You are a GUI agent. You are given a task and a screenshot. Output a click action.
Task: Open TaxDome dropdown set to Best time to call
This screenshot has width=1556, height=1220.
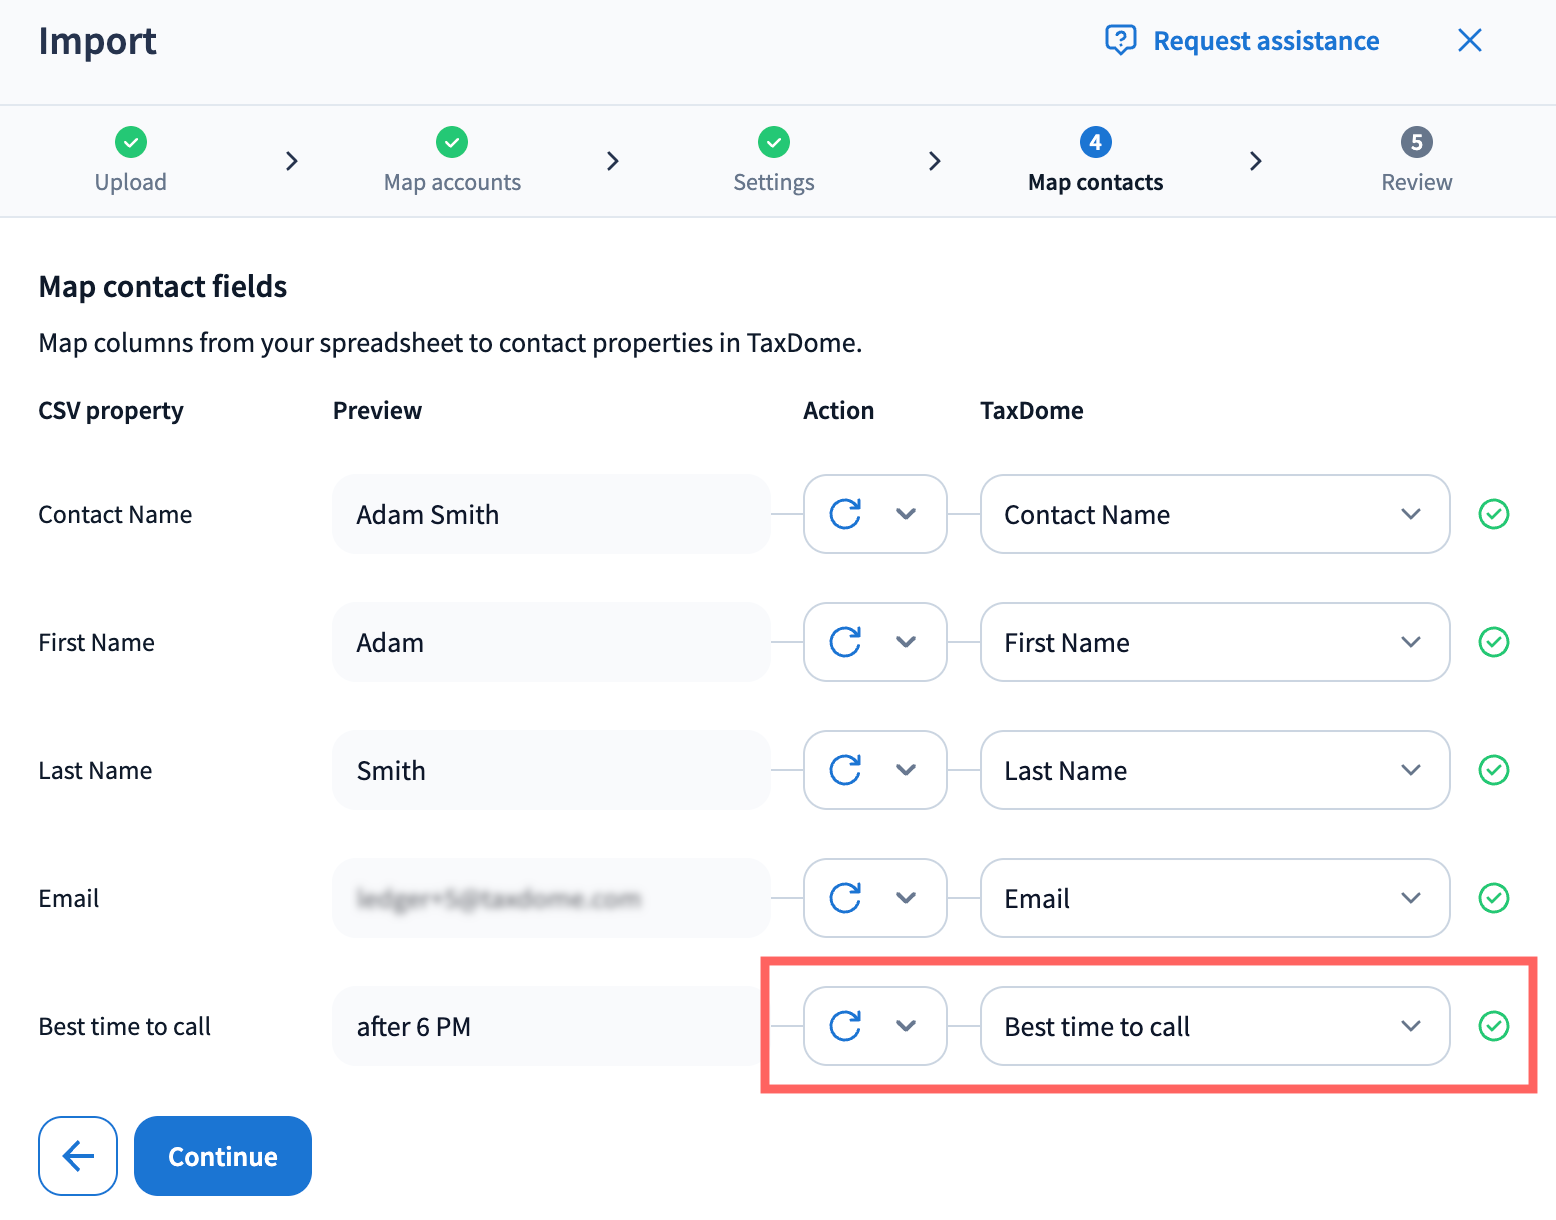[x=1214, y=1026]
